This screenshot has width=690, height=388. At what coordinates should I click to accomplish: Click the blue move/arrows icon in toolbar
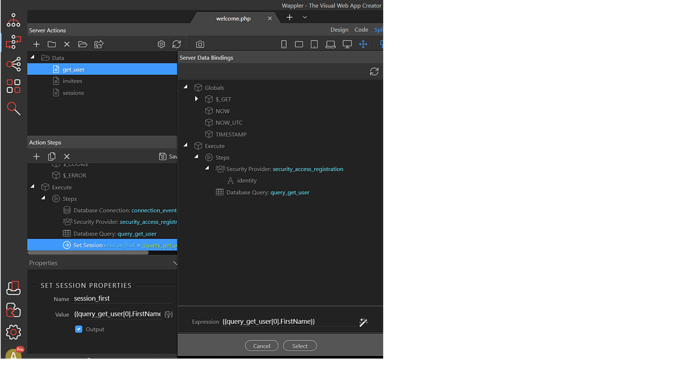363,44
